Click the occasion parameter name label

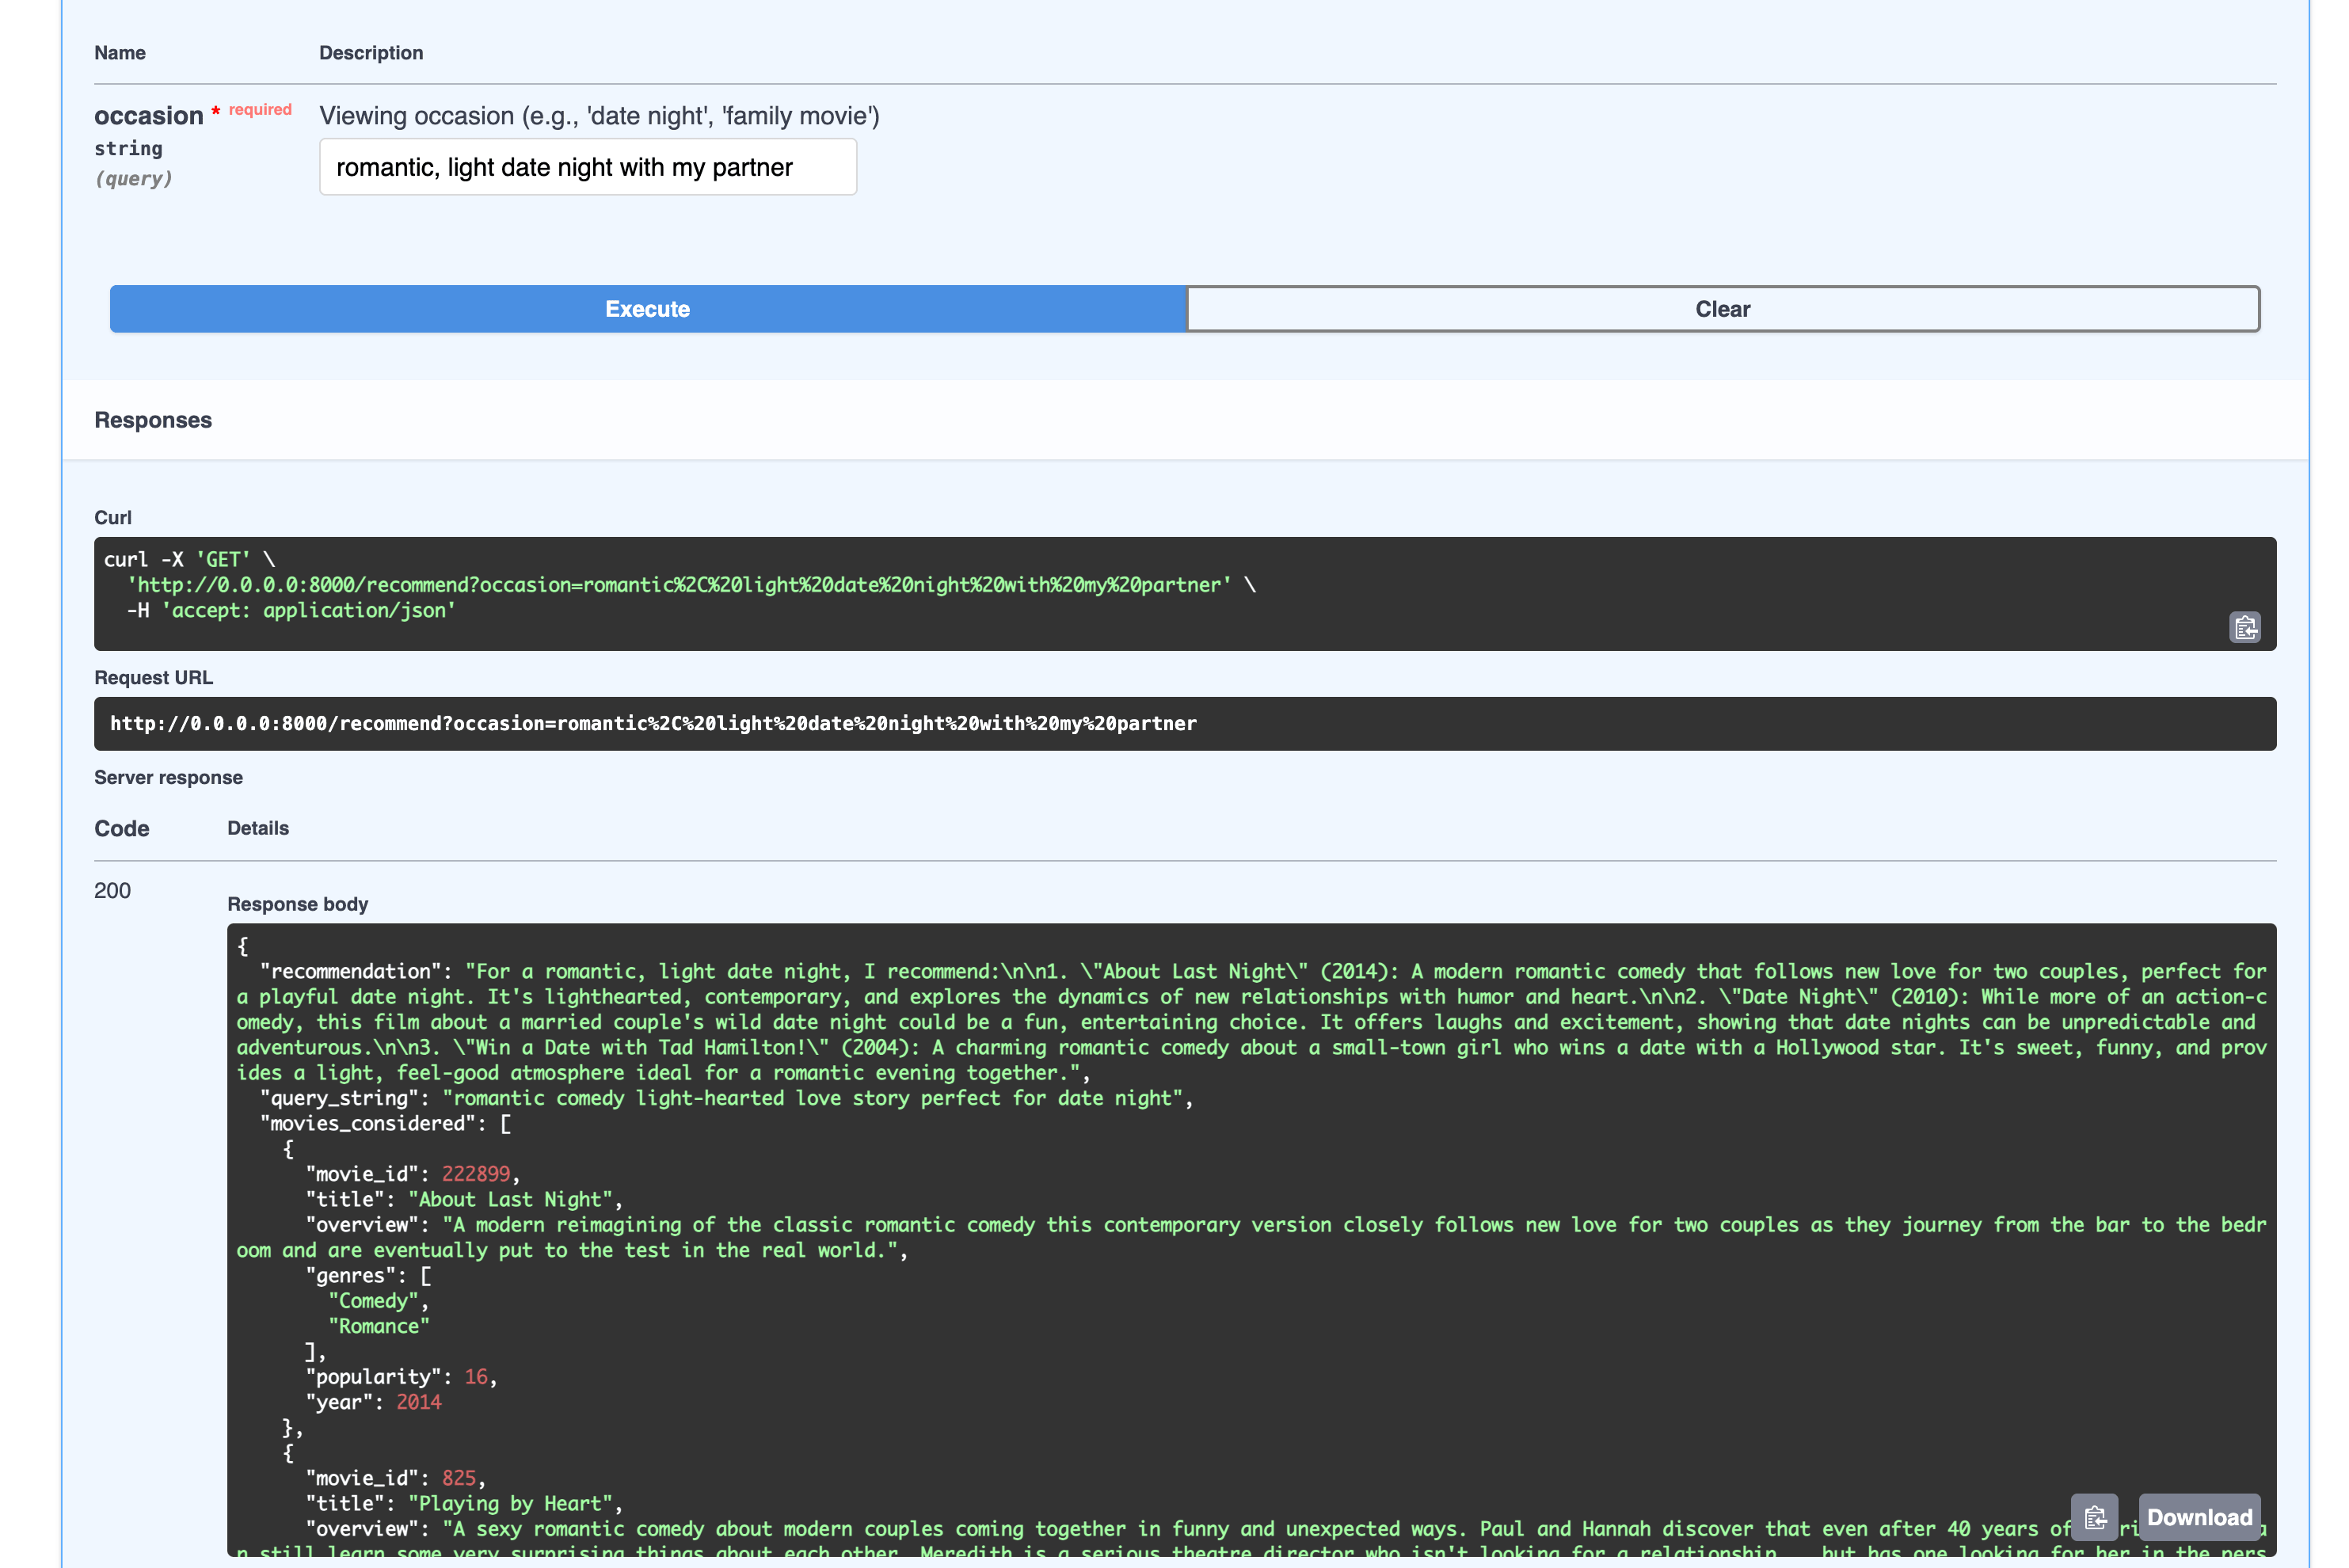148,115
